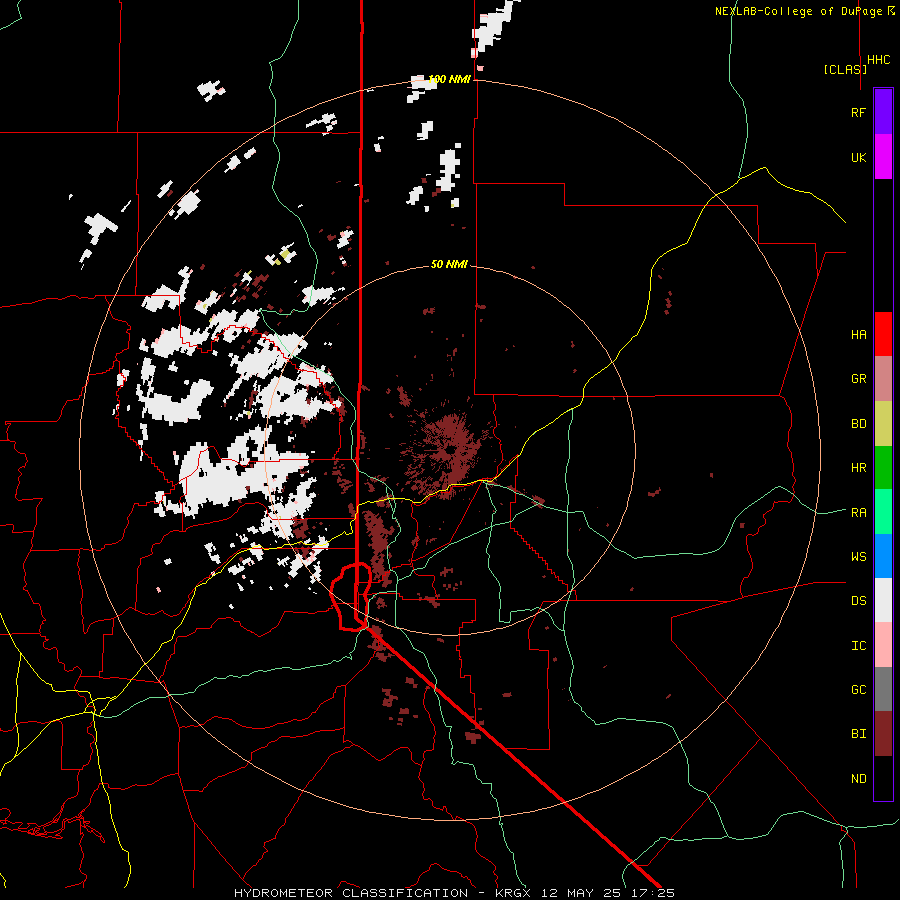Click the RA legend label

(858, 513)
